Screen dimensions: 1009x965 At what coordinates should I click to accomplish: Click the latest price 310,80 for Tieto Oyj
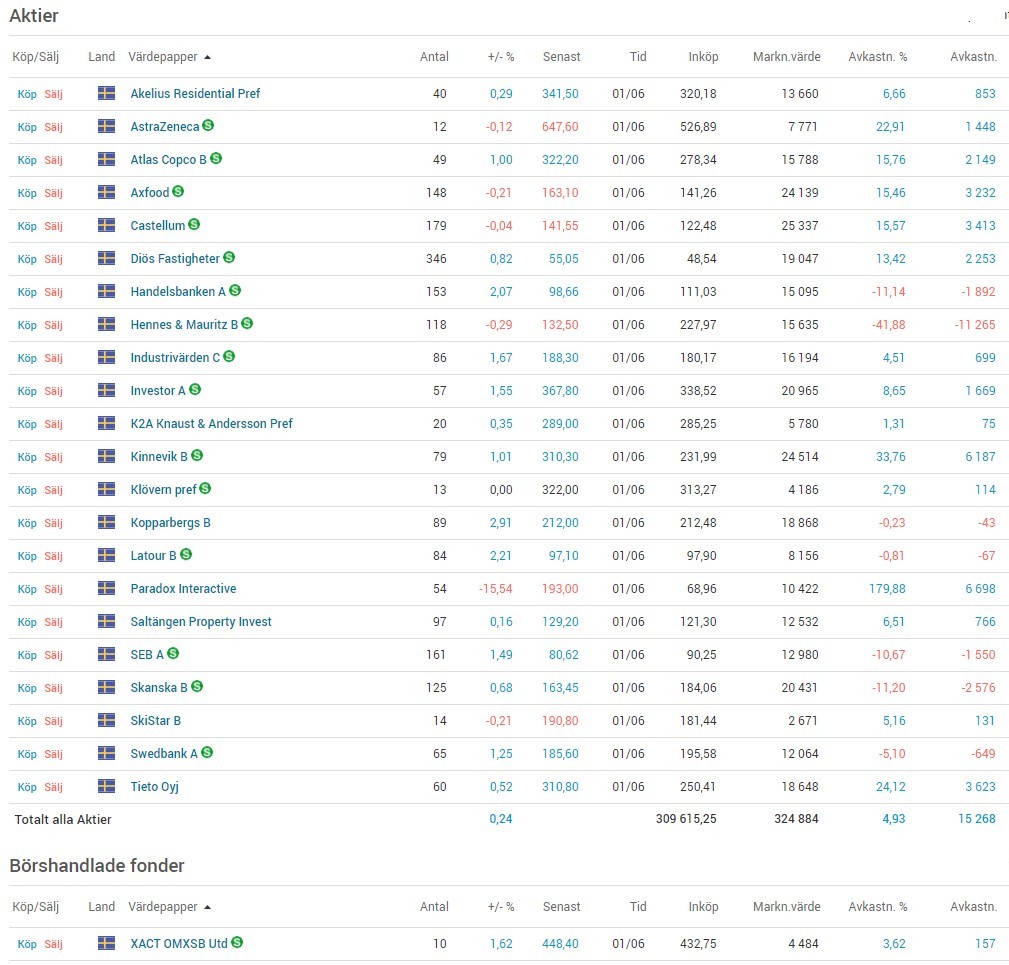pyautogui.click(x=560, y=787)
